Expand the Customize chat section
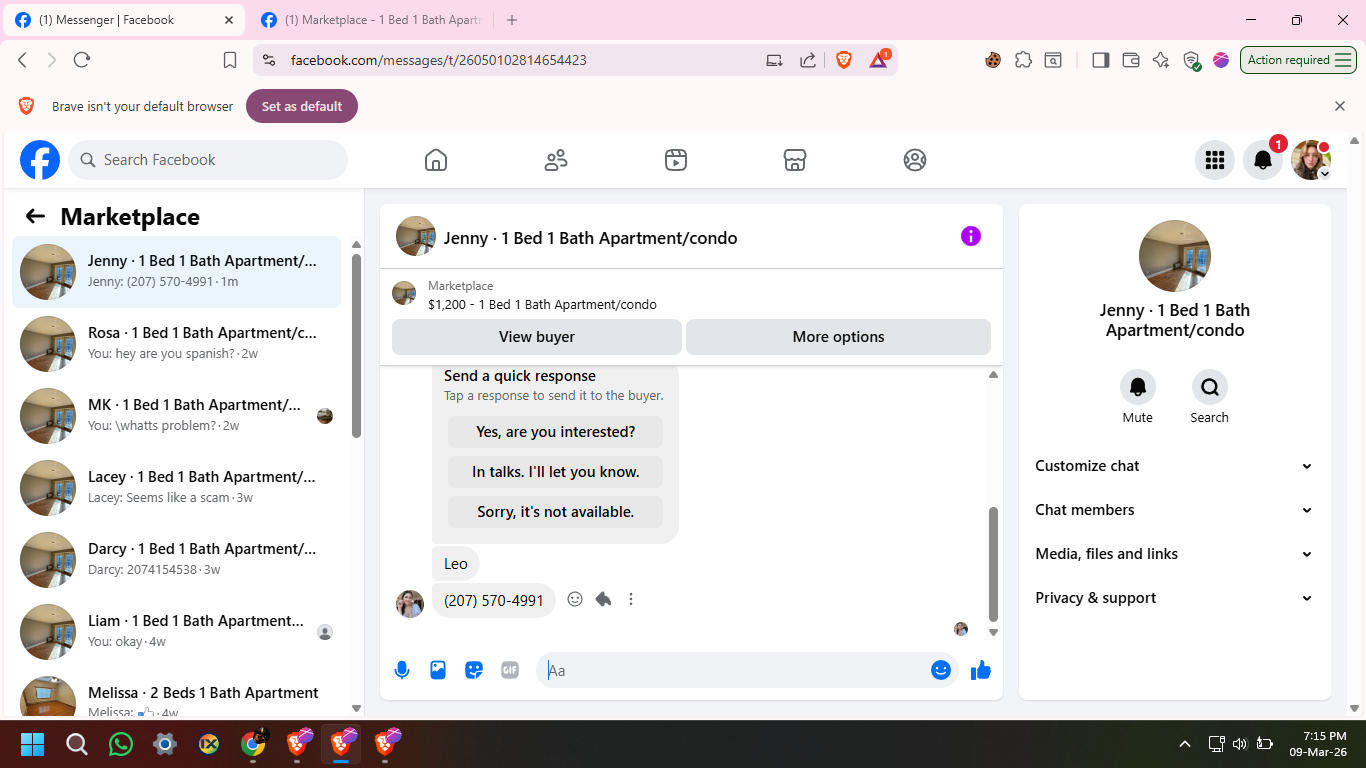The image size is (1366, 768). tap(1175, 466)
